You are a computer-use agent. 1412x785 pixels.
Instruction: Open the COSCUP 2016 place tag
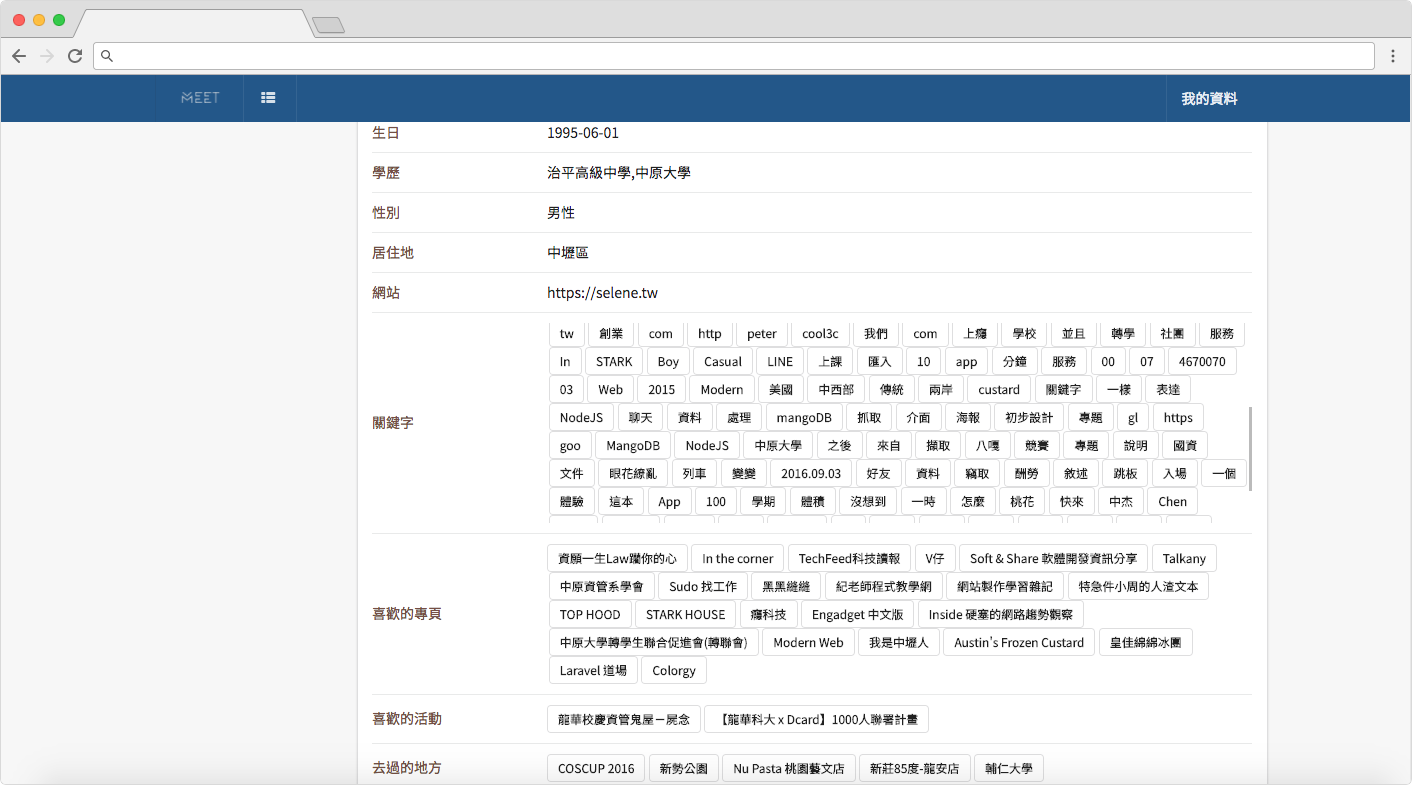pyautogui.click(x=596, y=769)
